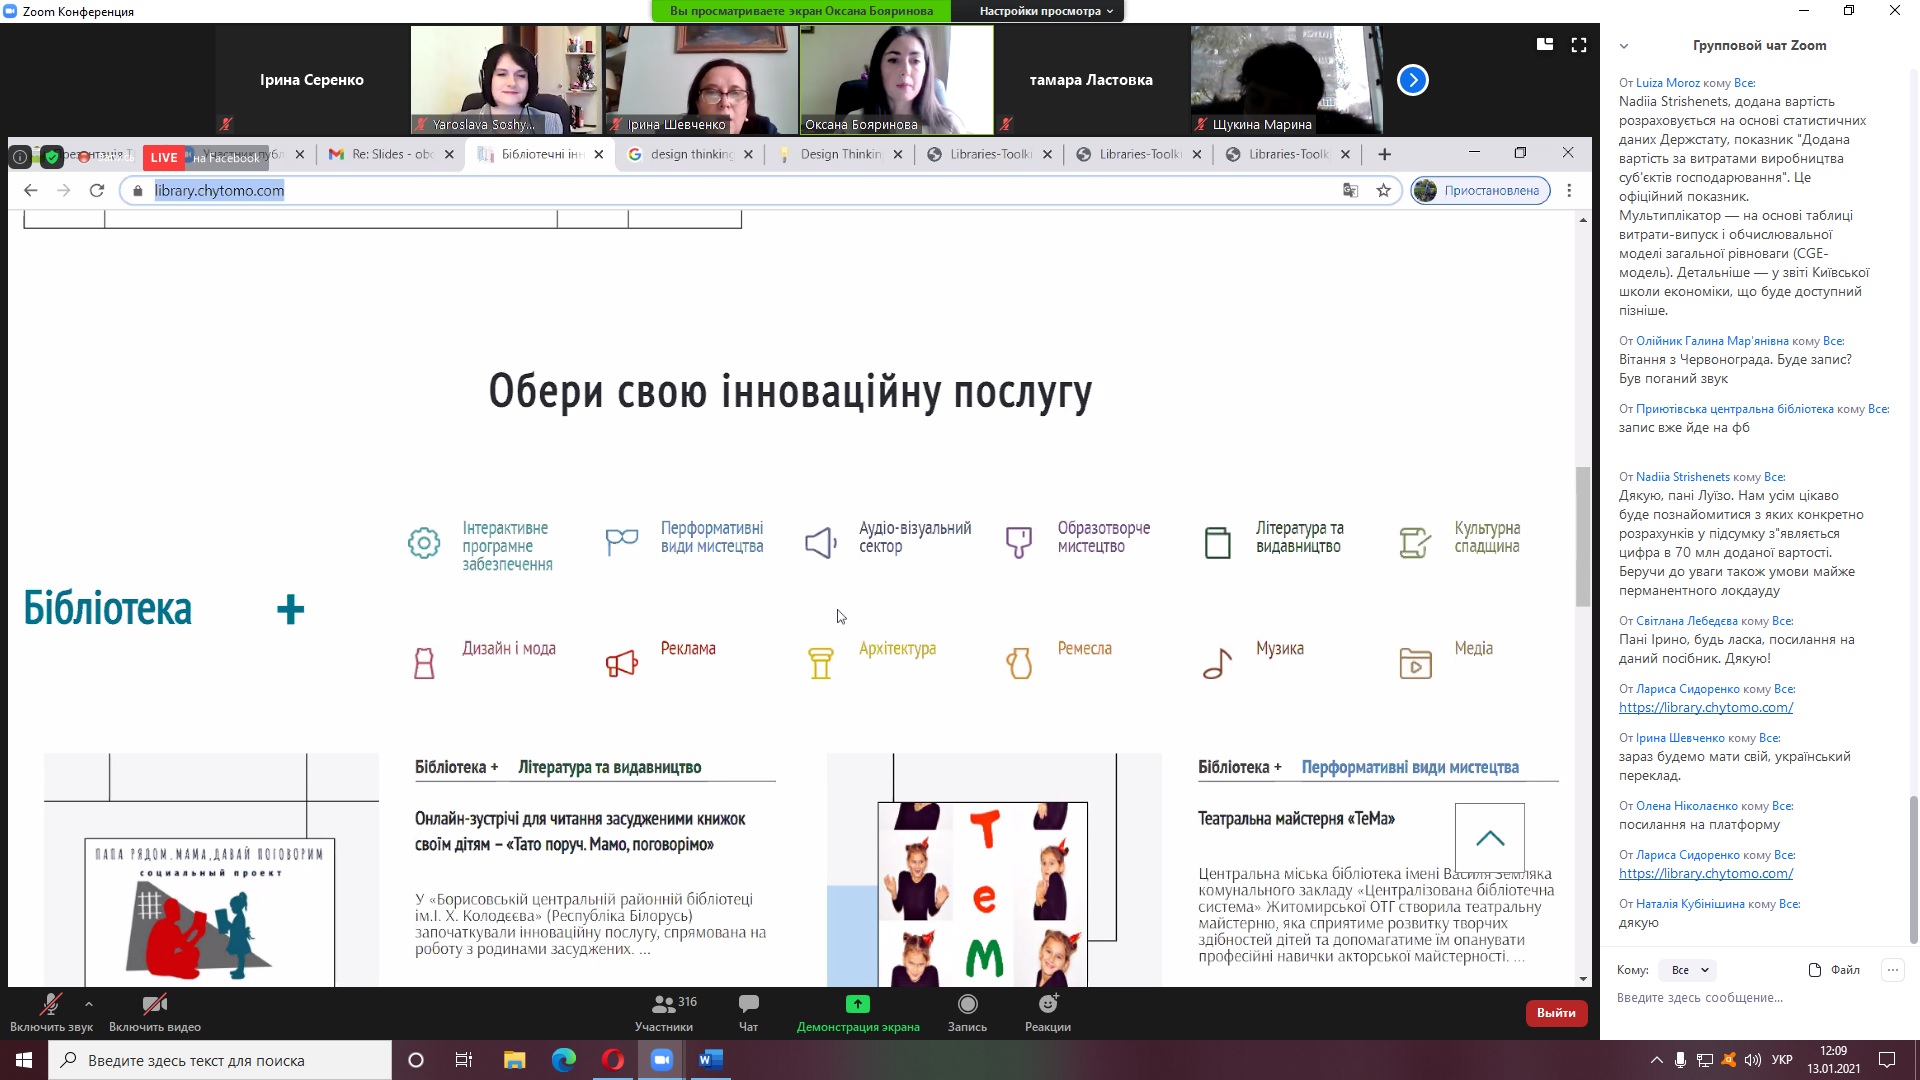Screen dimensions: 1920x1080
Task: Open Word from the taskbar
Action: pyautogui.click(x=710, y=1060)
